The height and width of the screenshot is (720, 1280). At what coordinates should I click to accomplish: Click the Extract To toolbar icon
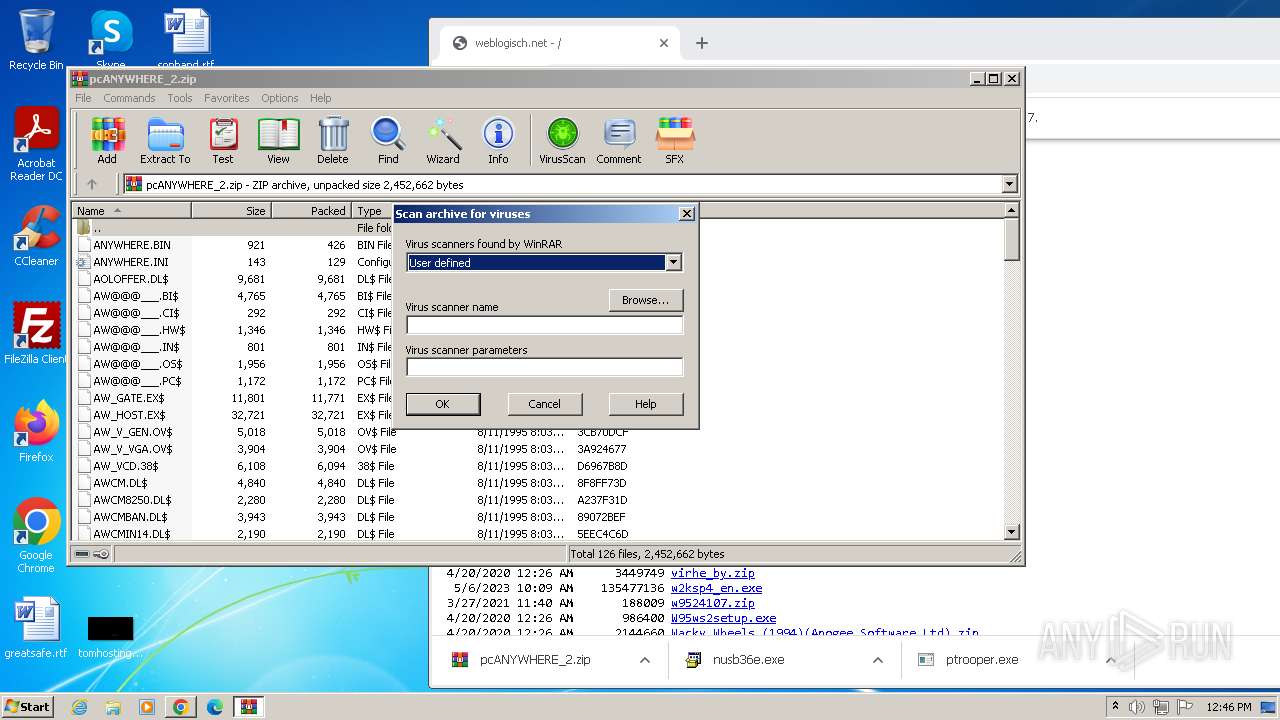pyautogui.click(x=165, y=141)
